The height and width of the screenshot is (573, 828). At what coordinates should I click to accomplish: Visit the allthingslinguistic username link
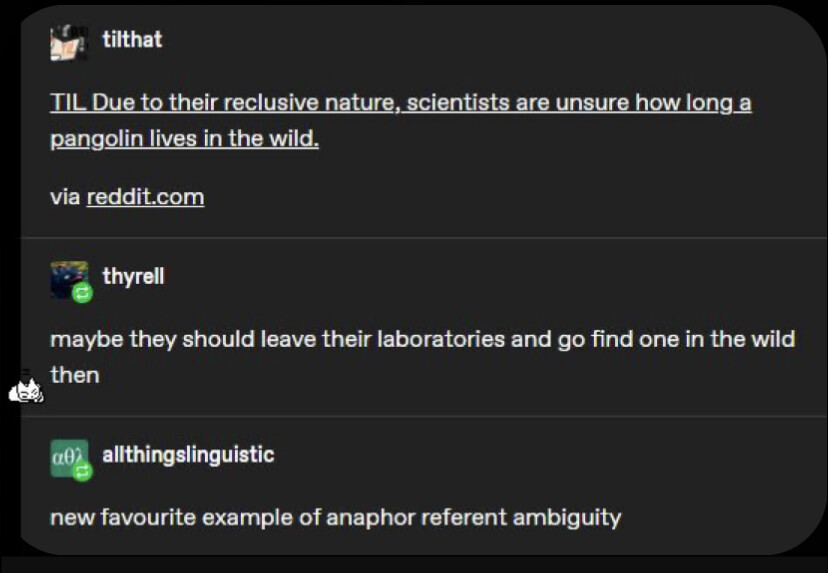(188, 455)
